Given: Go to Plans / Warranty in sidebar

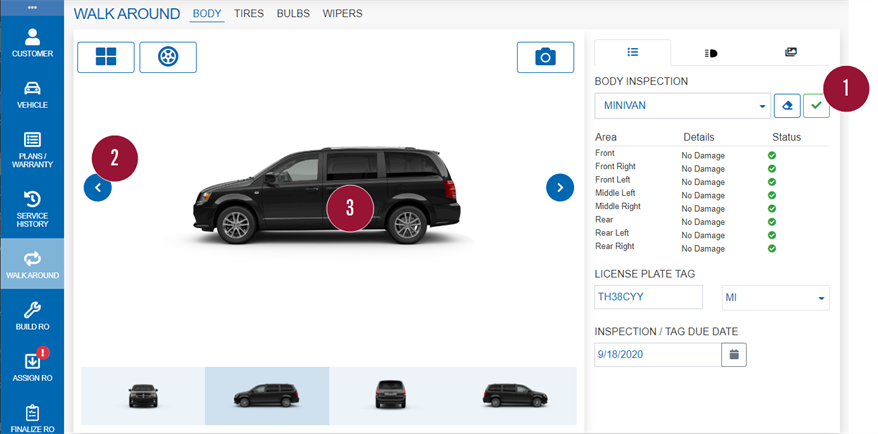Looking at the screenshot, I should coord(32,150).
